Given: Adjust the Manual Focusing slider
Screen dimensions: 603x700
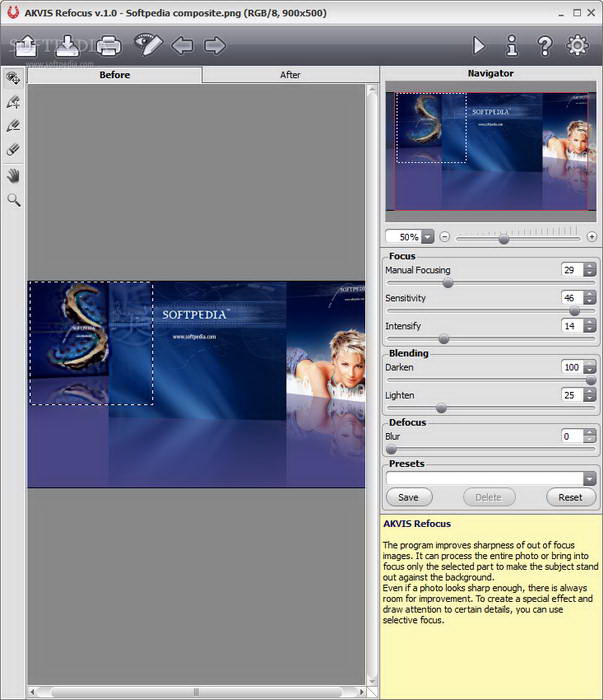Looking at the screenshot, I should point(448,283).
